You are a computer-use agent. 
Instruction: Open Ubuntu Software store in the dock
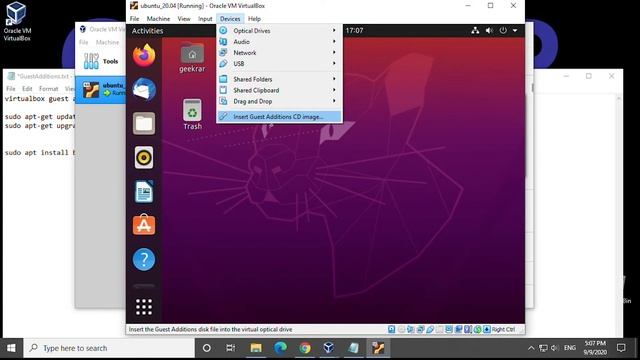[144, 225]
